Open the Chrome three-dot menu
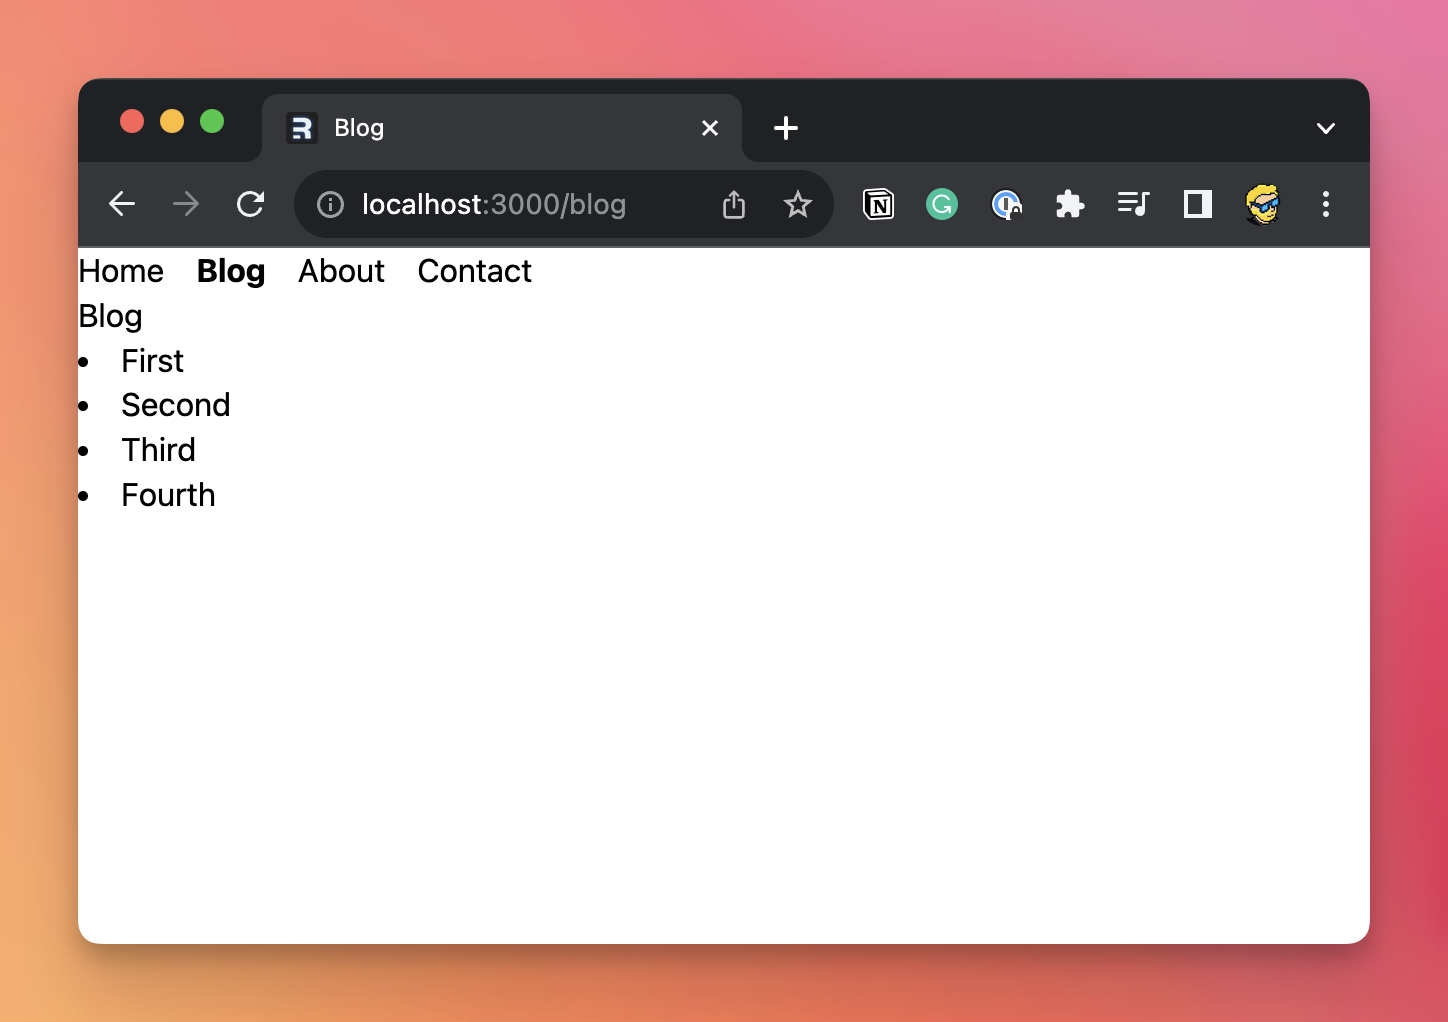 pos(1325,204)
